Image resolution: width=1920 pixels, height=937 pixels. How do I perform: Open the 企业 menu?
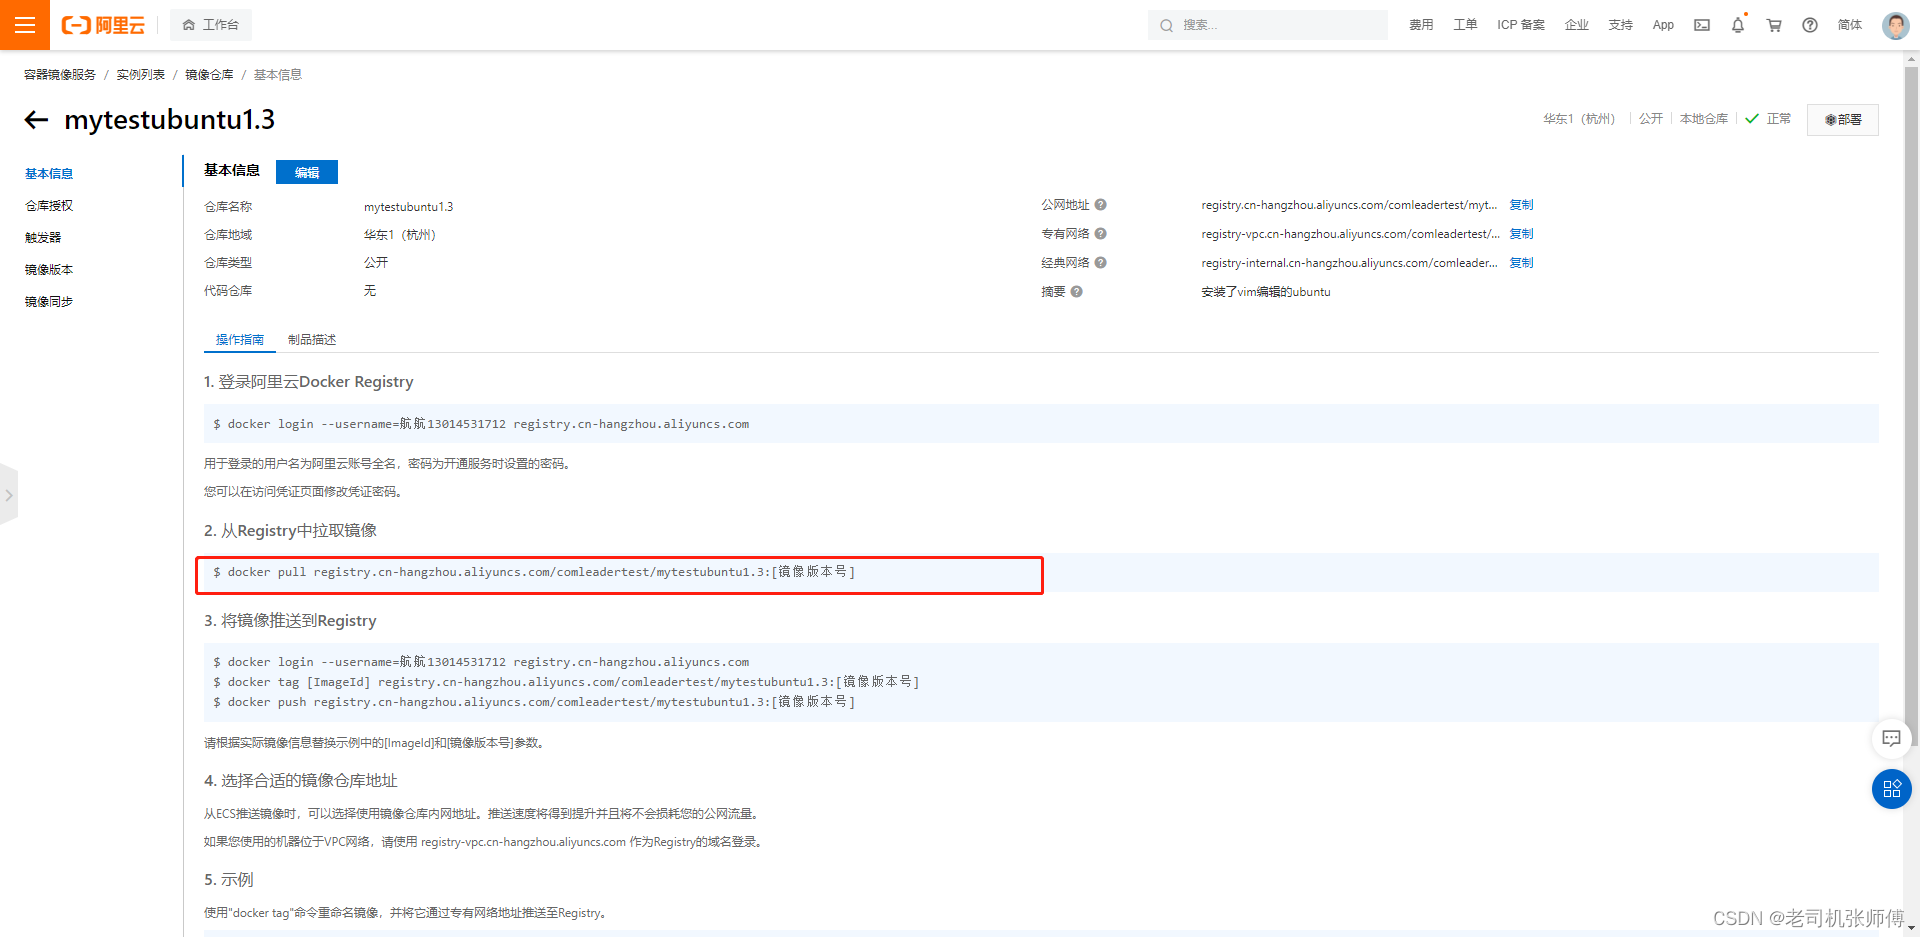click(x=1577, y=25)
